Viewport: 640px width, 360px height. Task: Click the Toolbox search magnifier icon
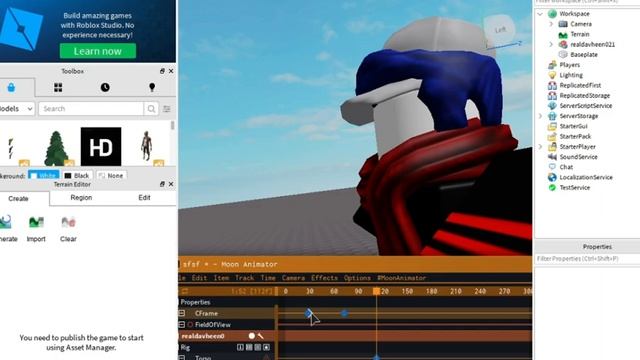pos(151,109)
